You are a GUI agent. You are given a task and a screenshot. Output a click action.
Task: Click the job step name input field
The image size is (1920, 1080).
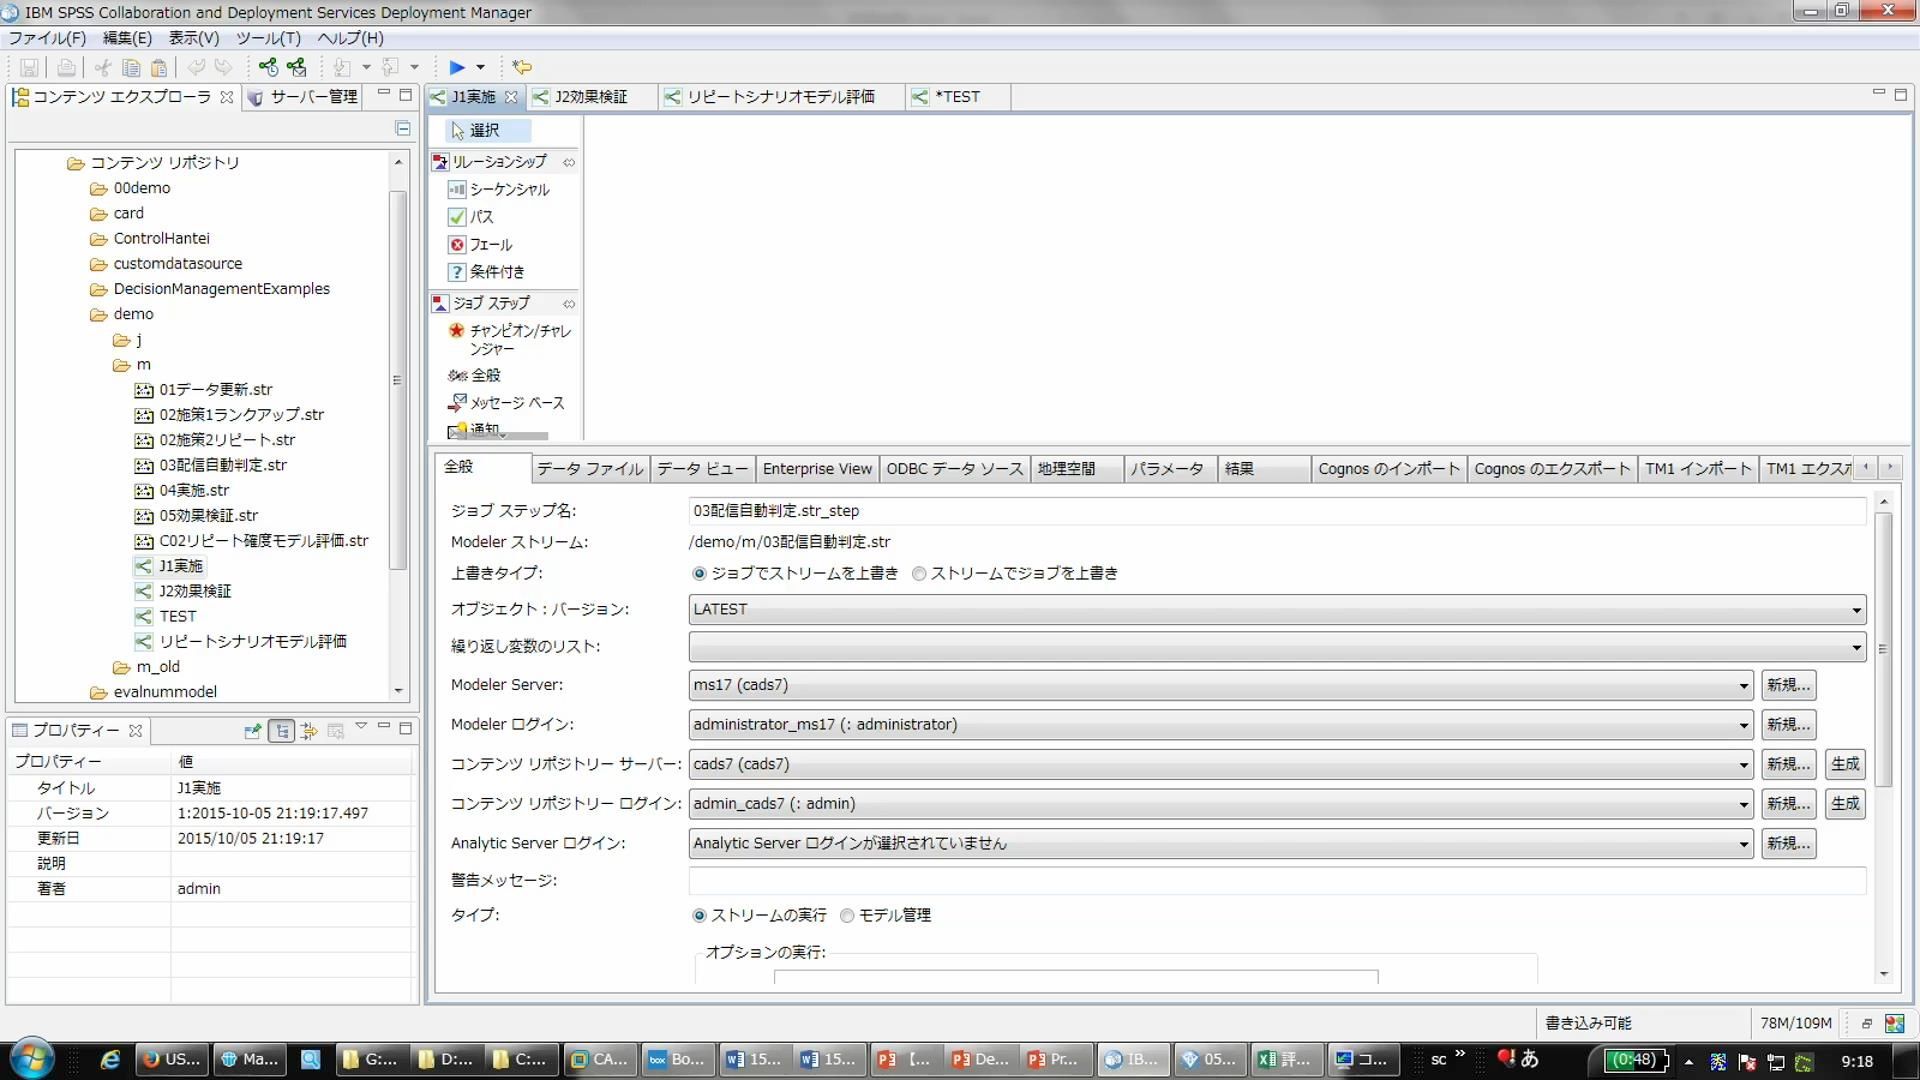pos(1276,511)
